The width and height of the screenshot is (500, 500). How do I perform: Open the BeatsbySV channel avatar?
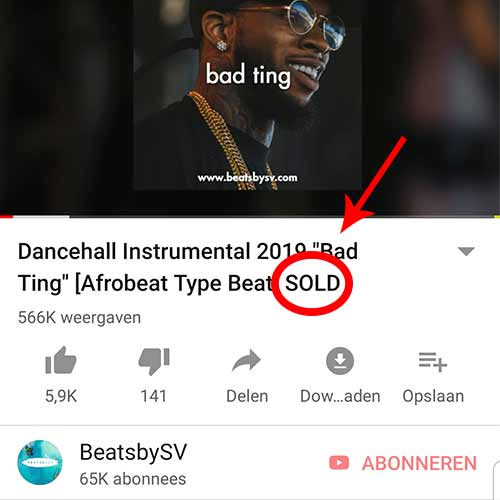(x=40, y=462)
